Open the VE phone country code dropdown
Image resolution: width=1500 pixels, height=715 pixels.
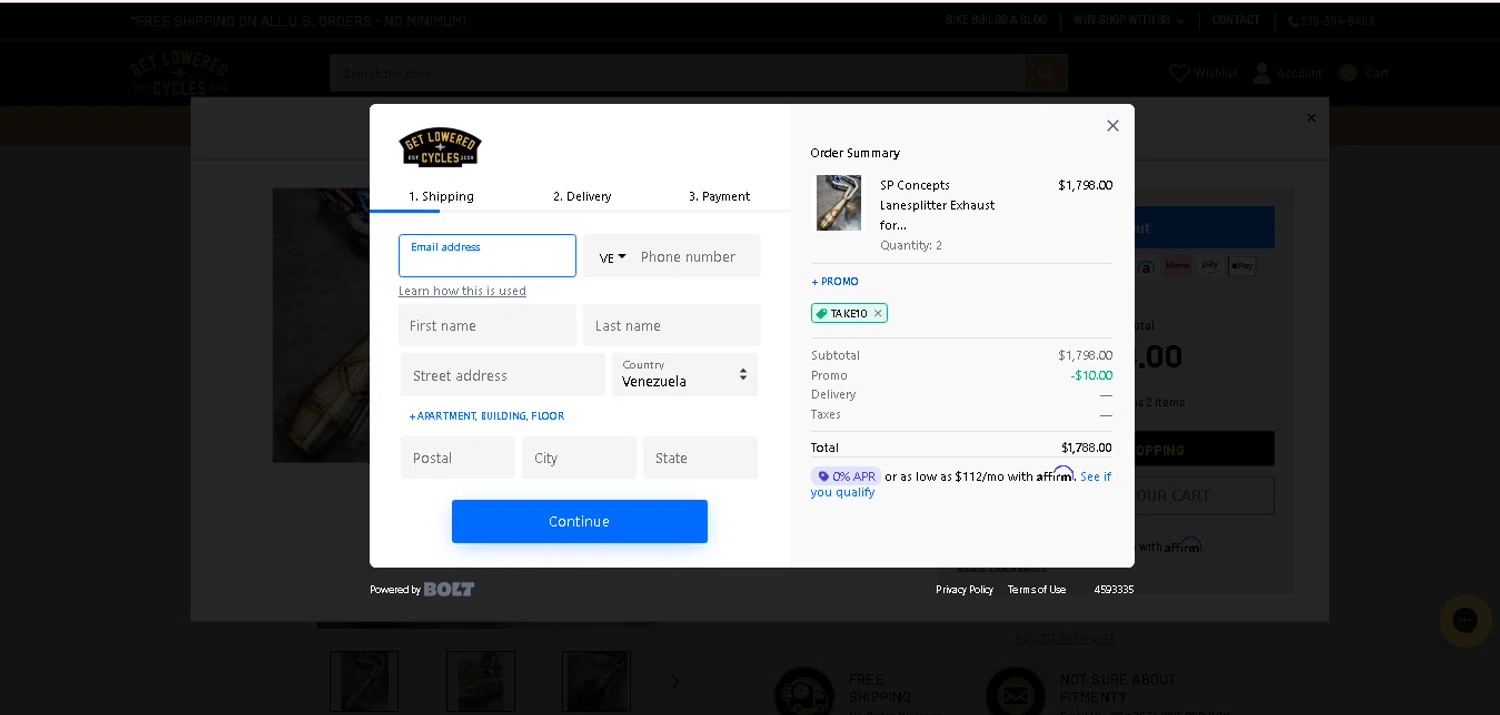pos(612,257)
